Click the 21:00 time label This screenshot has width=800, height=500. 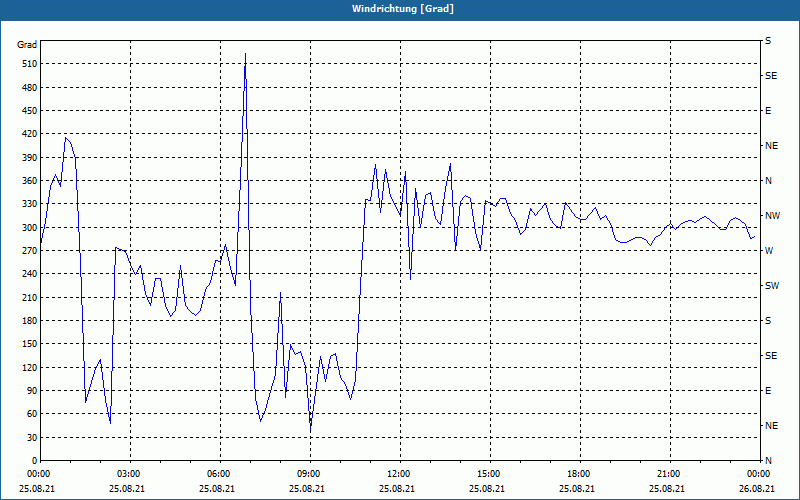(x=670, y=474)
